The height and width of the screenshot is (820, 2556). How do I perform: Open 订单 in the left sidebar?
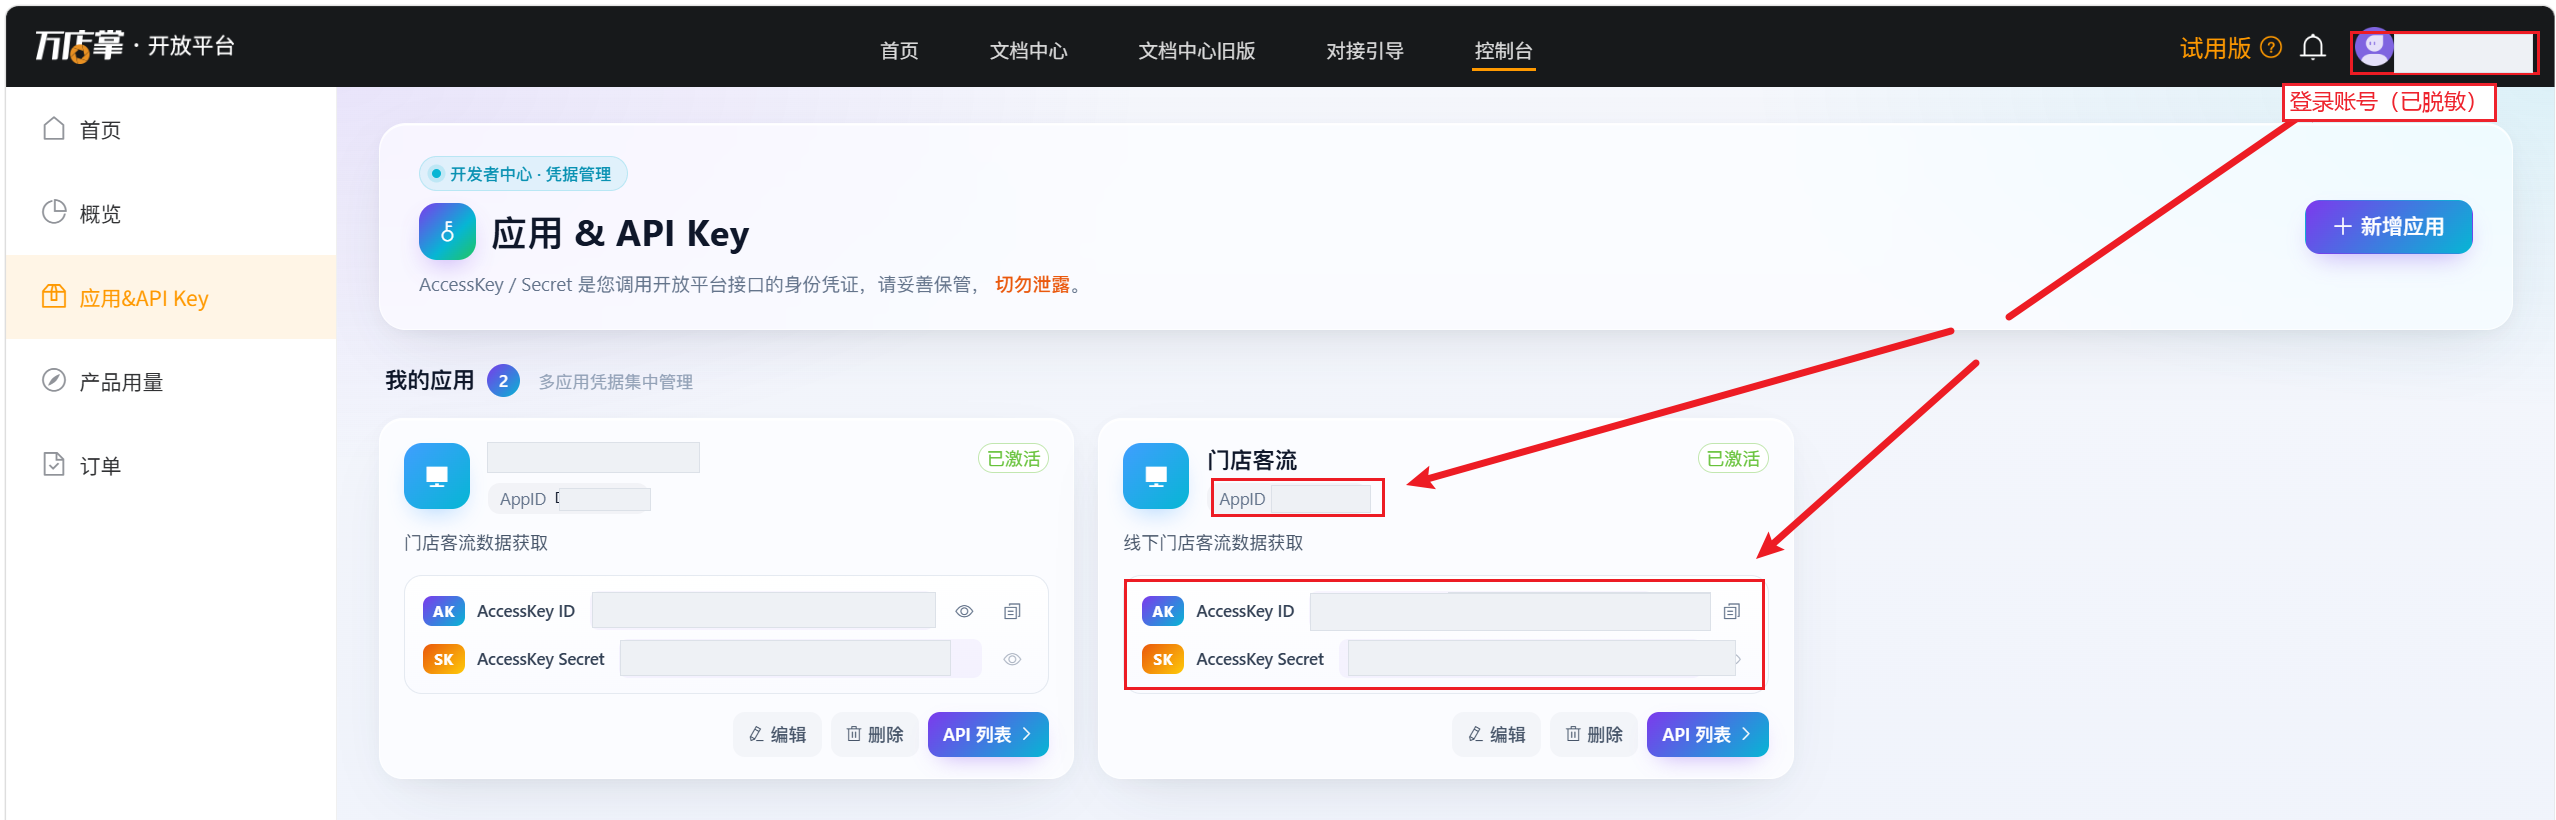click(171, 466)
